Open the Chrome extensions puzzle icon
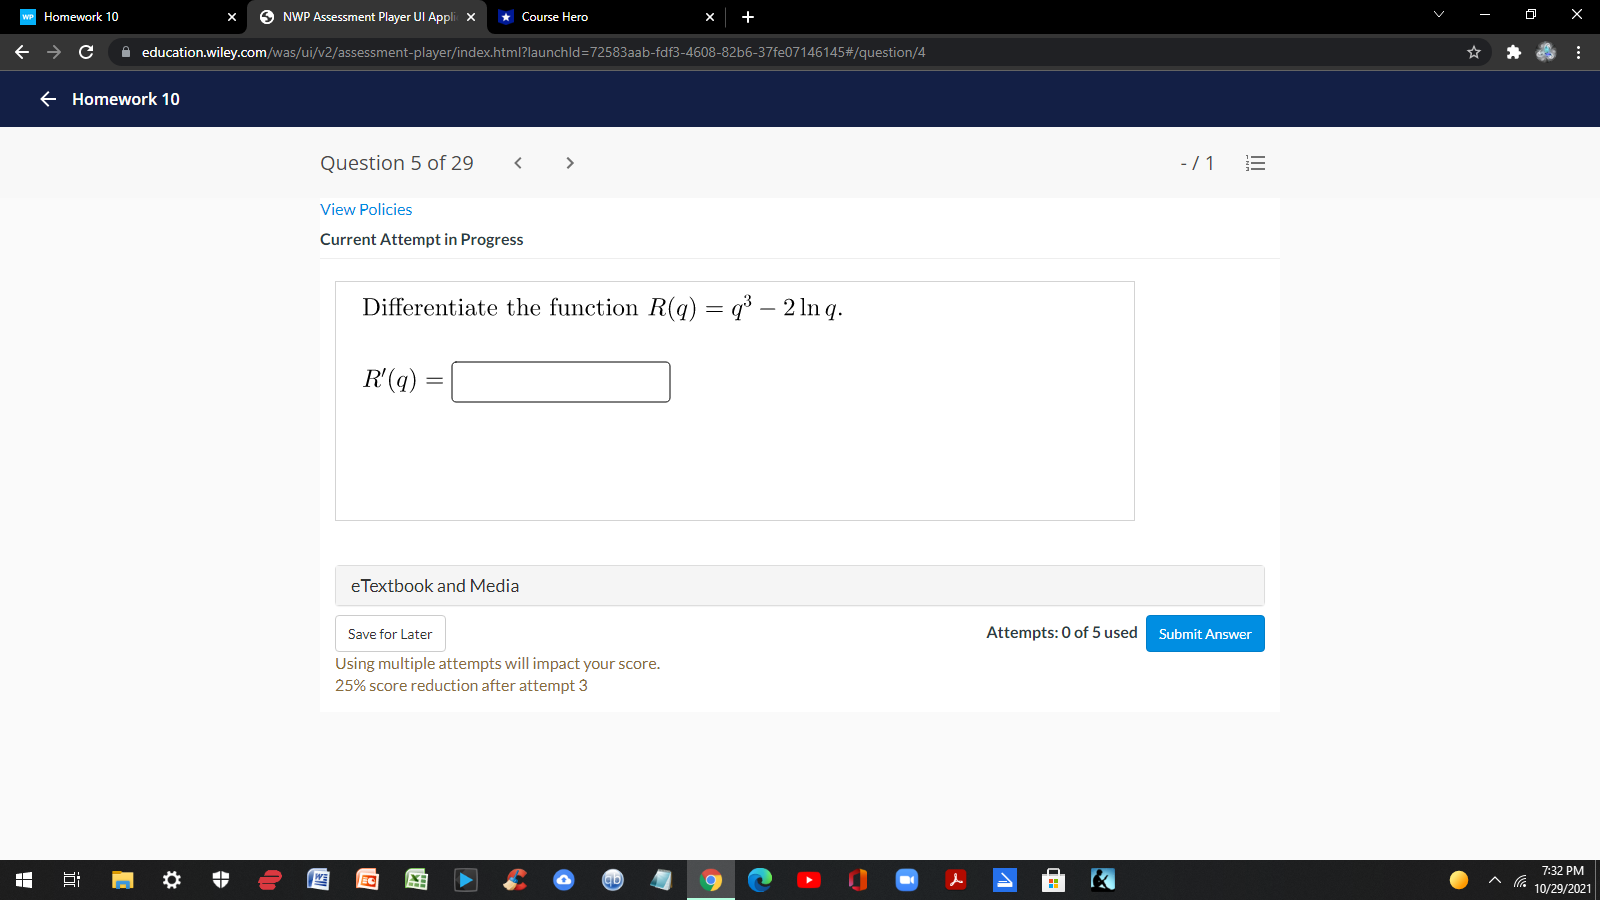1600x900 pixels. (1513, 52)
